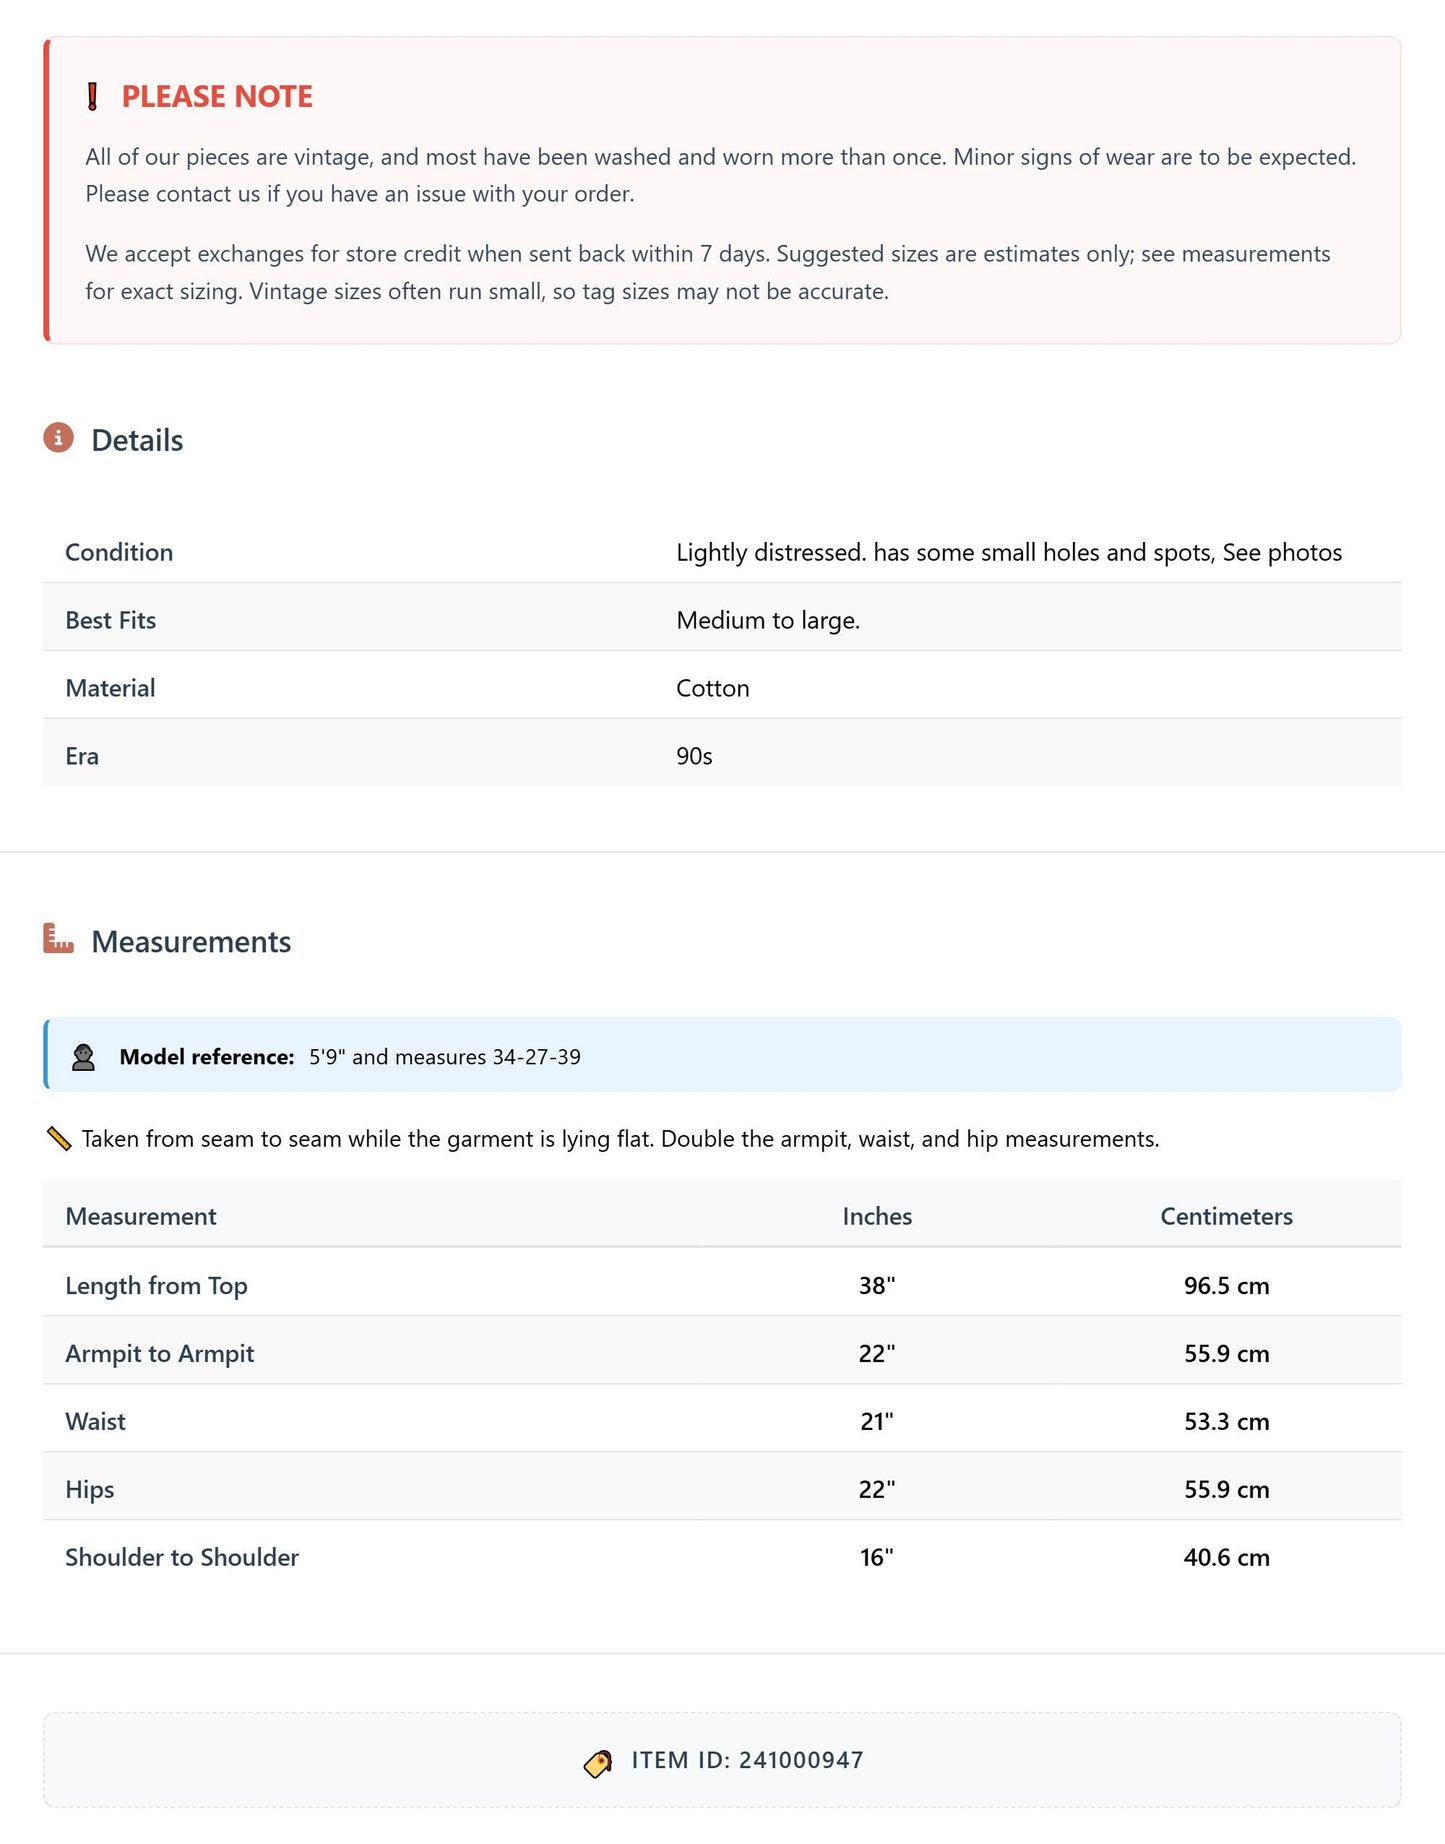Click the Details section heading
This screenshot has height=1844, width=1445.
pos(137,440)
